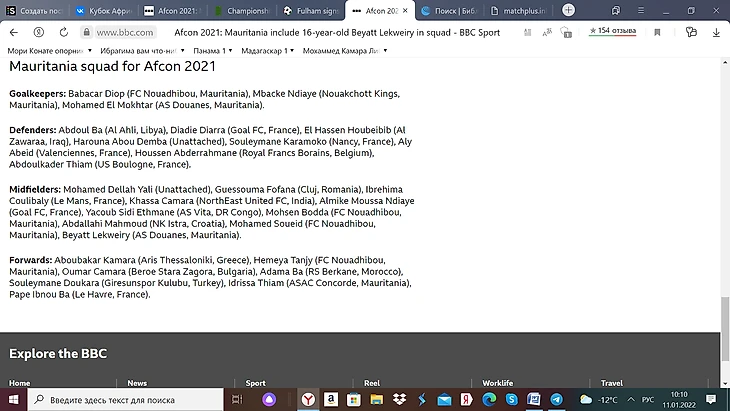Expand the Ибрагима вам что-ни bookmark dropdown
Image resolution: width=730 pixels, height=411 pixels.
tap(182, 51)
